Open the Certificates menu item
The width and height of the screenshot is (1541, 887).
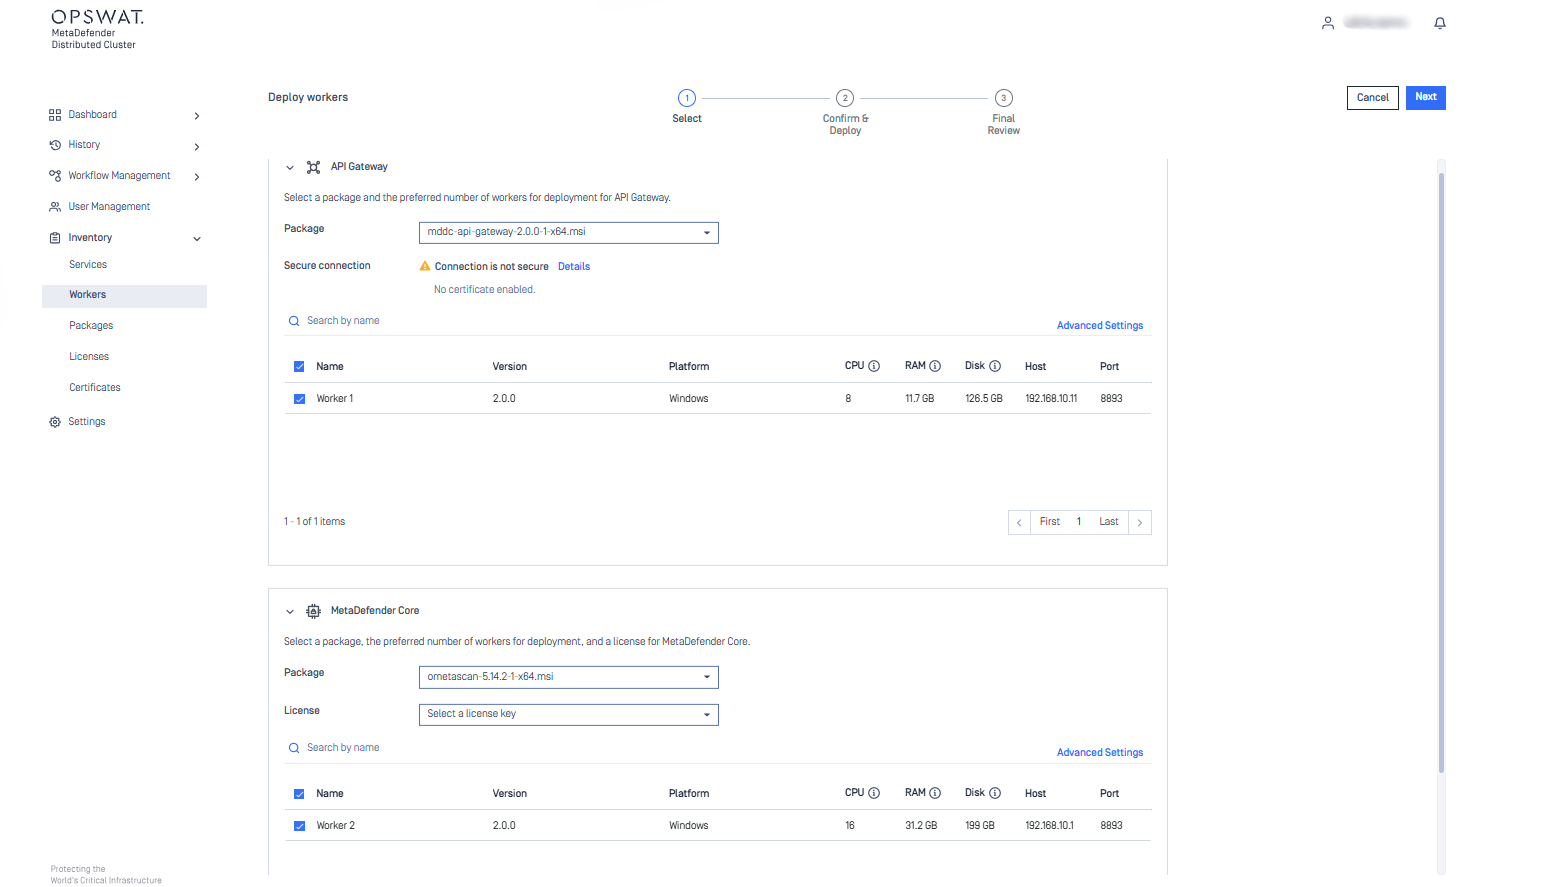(x=95, y=388)
